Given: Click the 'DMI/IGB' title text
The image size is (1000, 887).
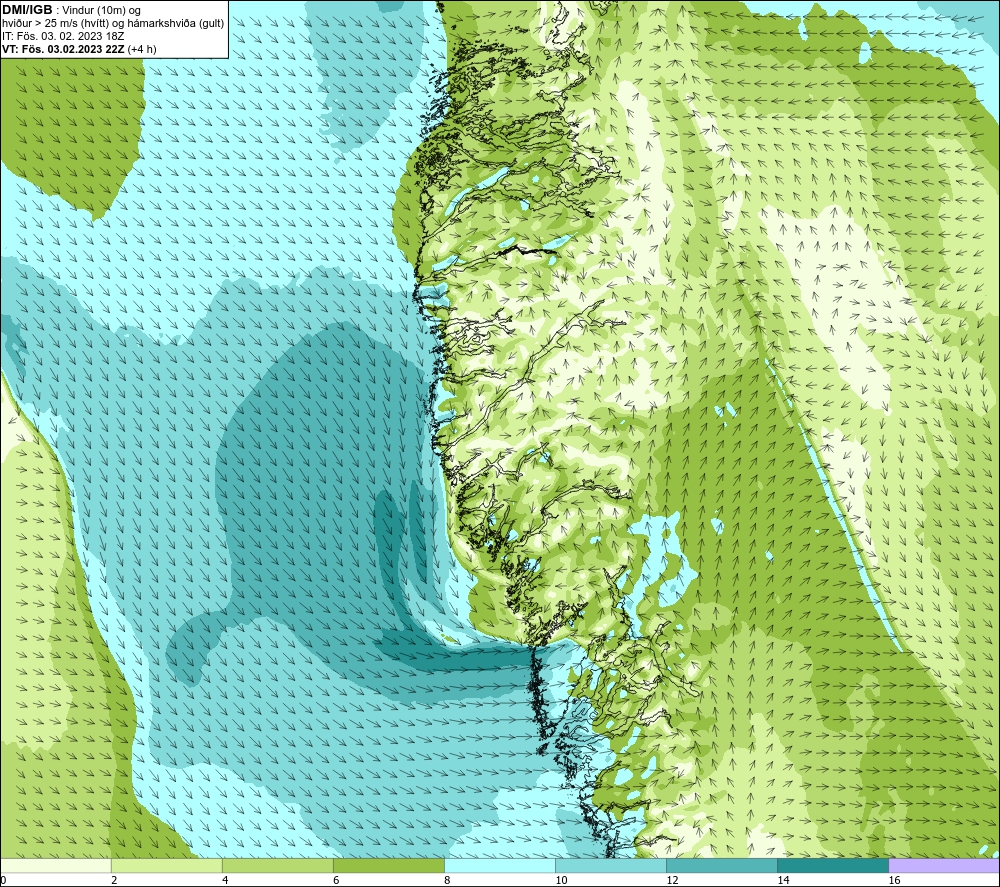Looking at the screenshot, I should [x=27, y=10].
